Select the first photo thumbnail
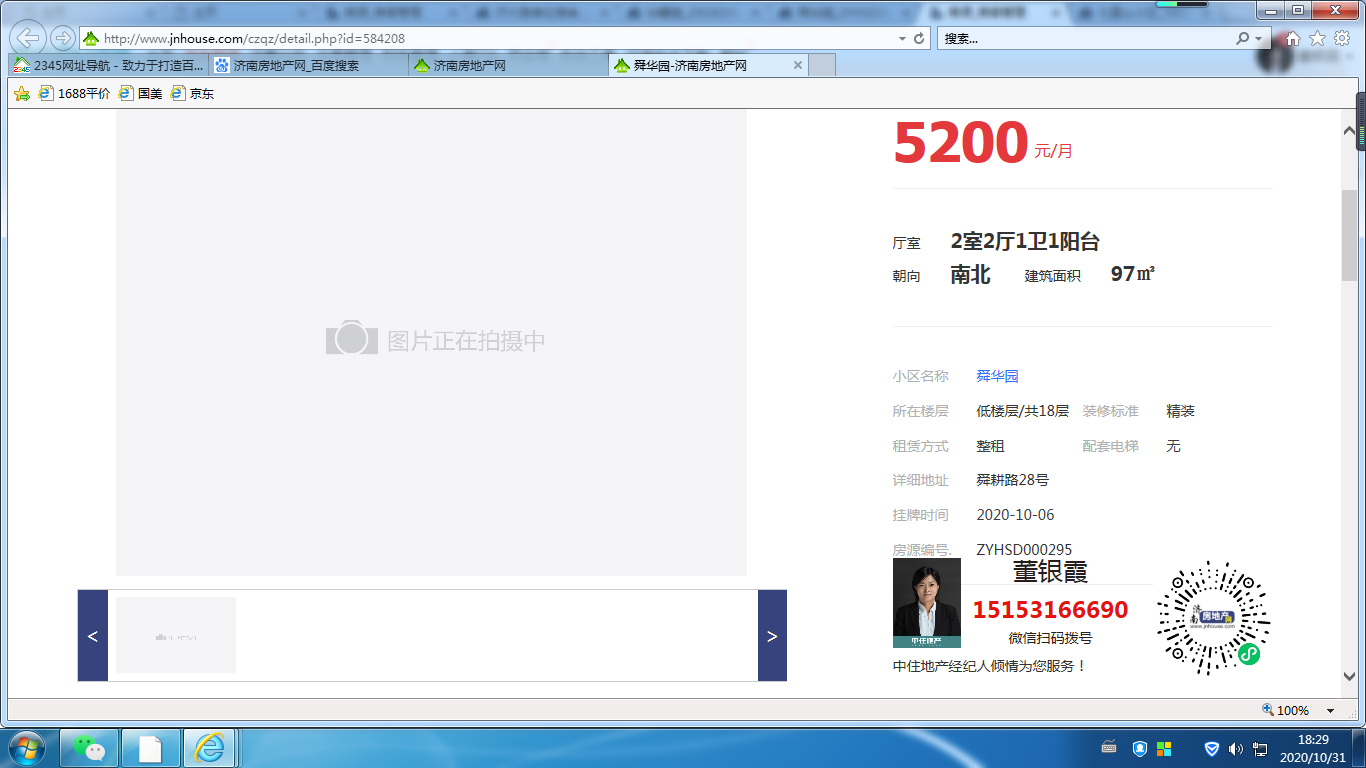This screenshot has height=768, width=1366. pos(176,635)
